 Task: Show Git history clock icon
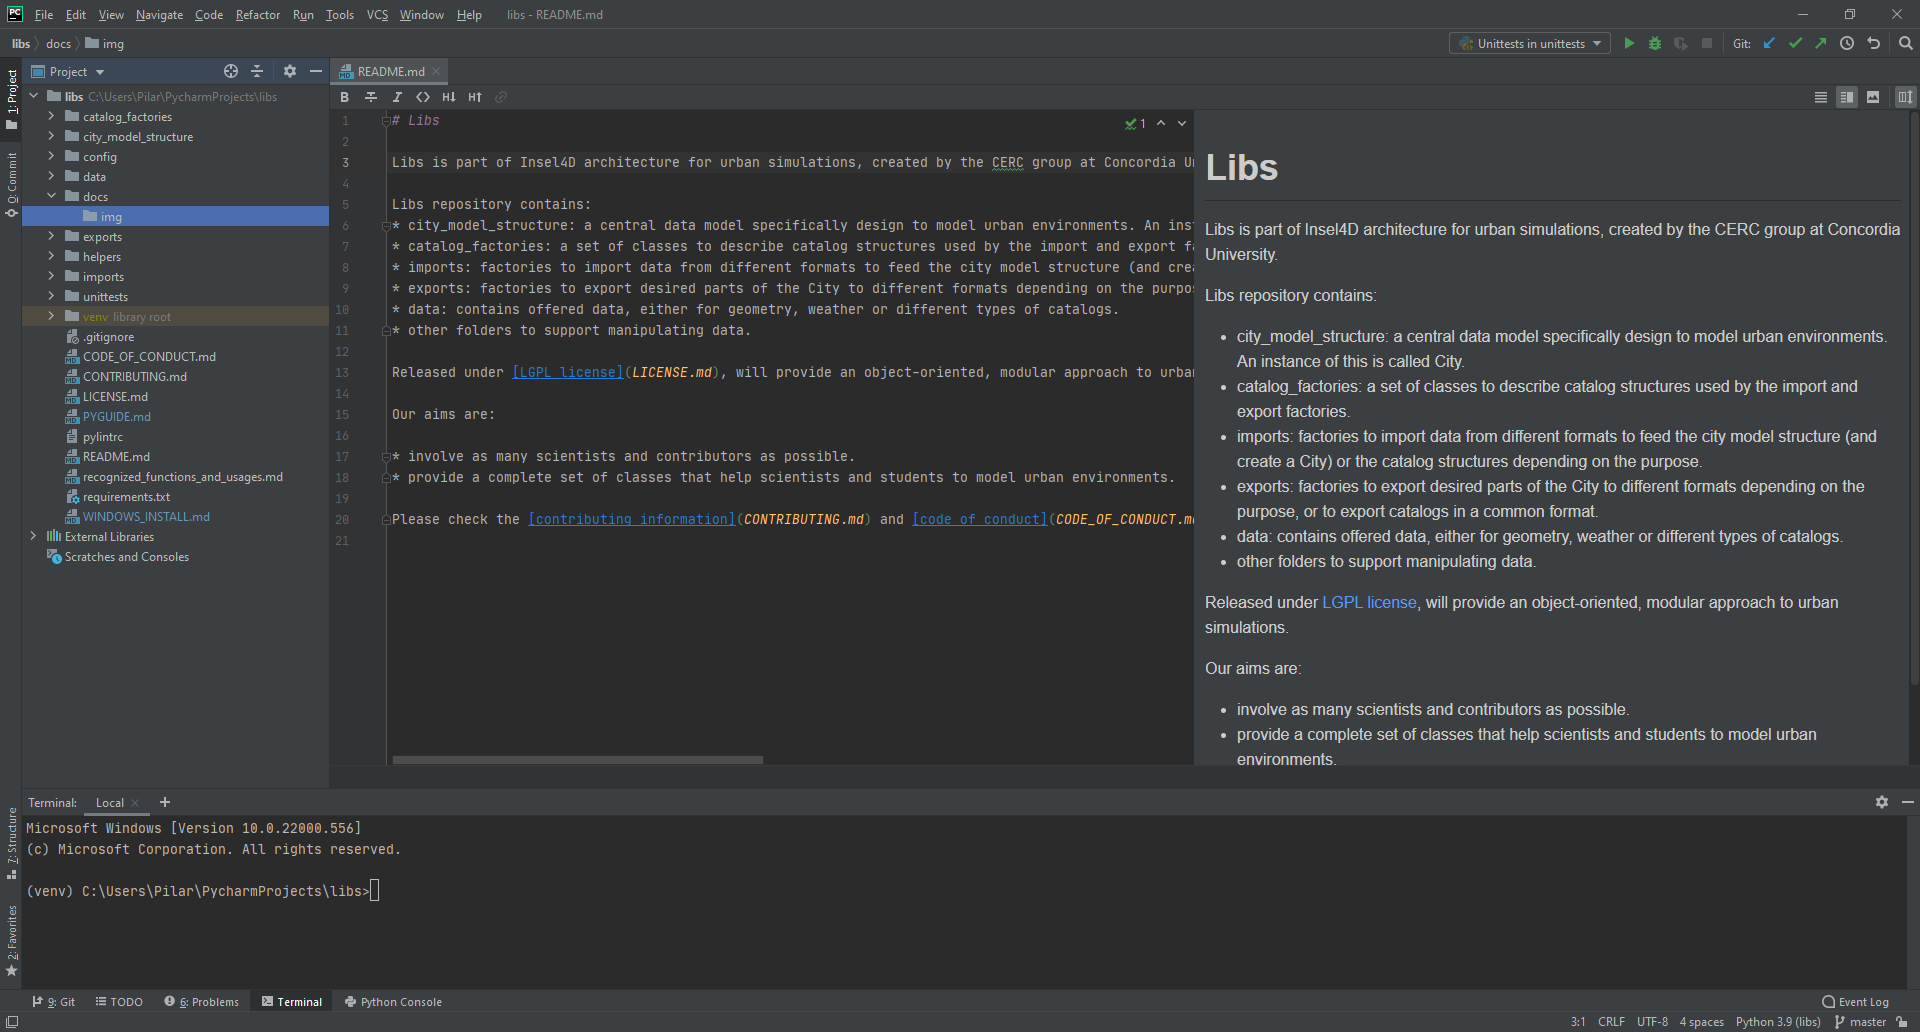pyautogui.click(x=1847, y=43)
